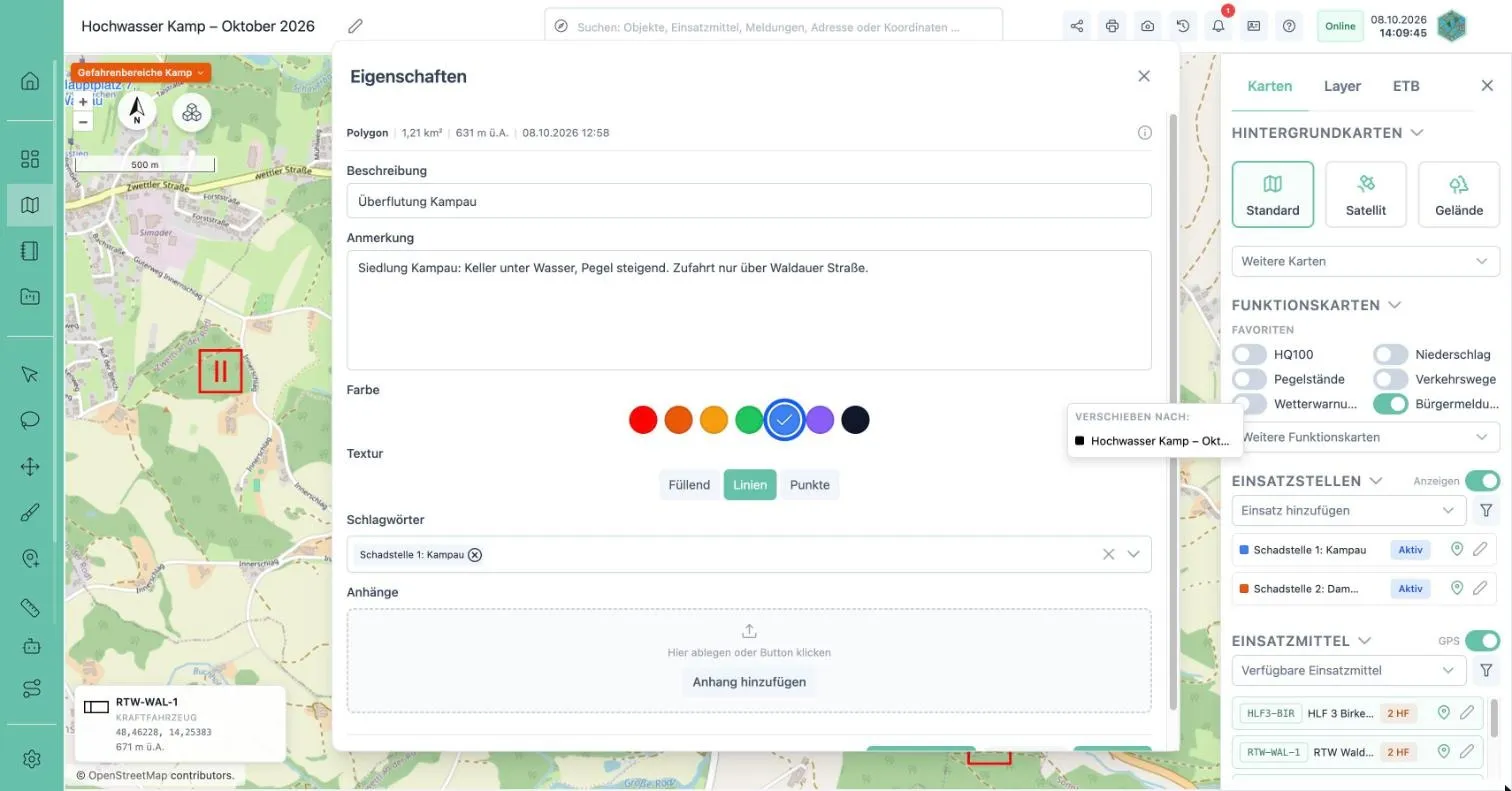This screenshot has height=791, width=1512.
Task: Choose Hochwasser Kamp in the move menu
Action: click(x=1155, y=441)
